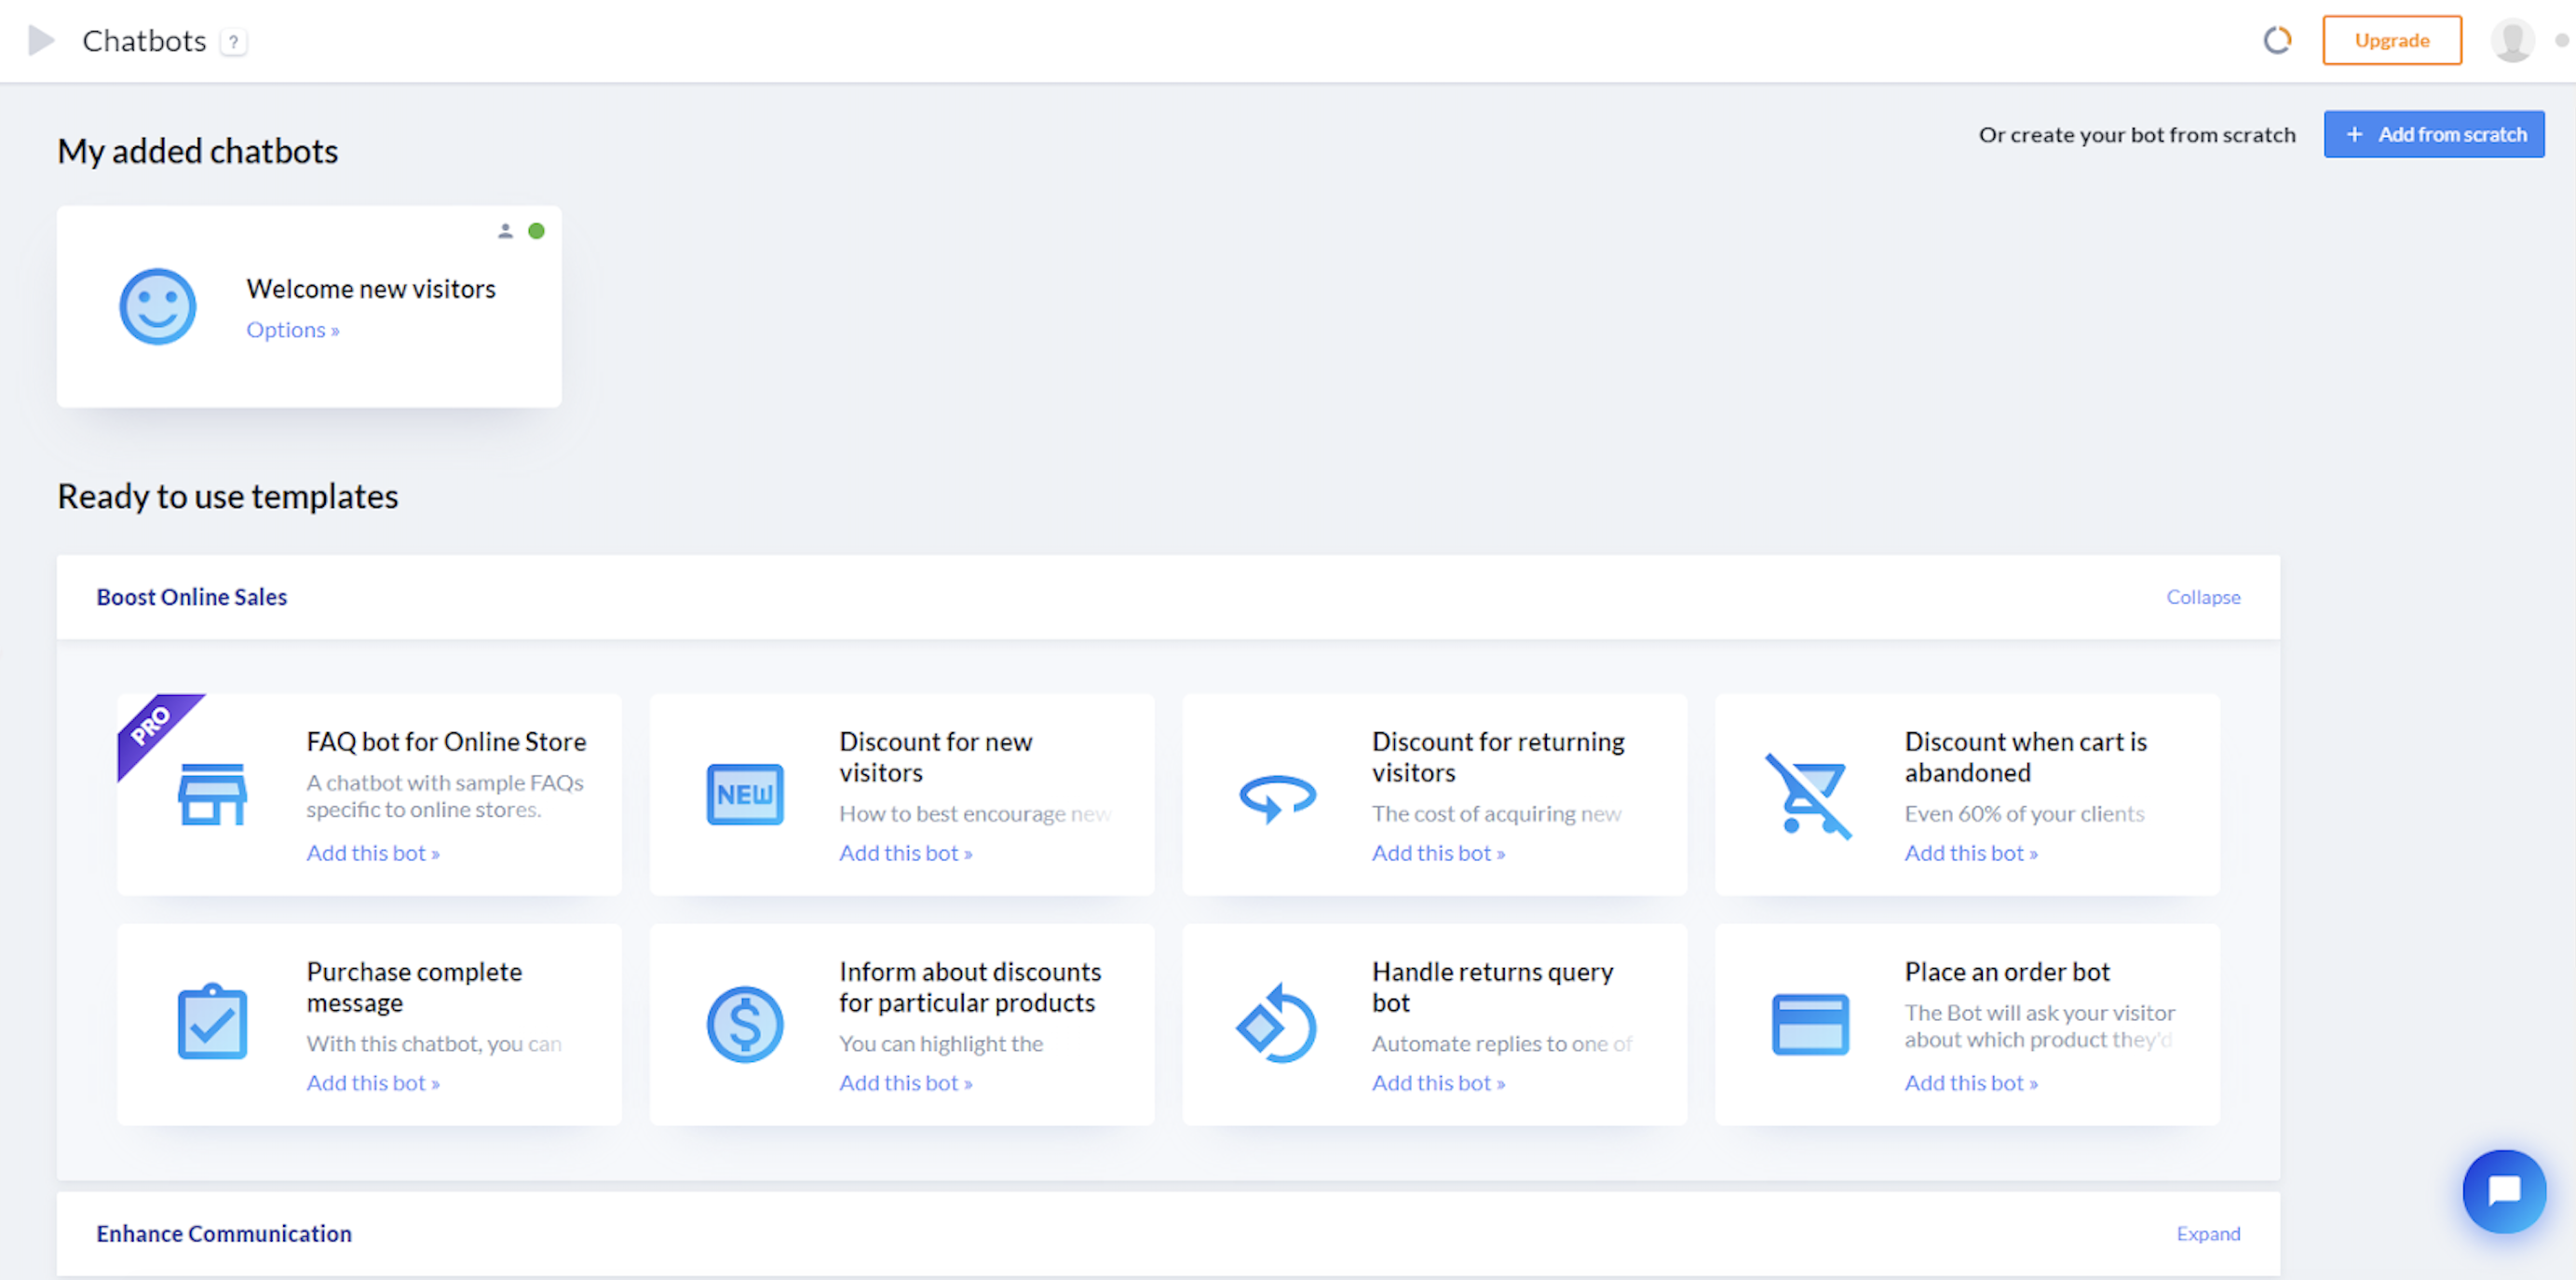The image size is (2576, 1280).
Task: Click Discount when cart is abandoned title
Action: tap(2026, 757)
